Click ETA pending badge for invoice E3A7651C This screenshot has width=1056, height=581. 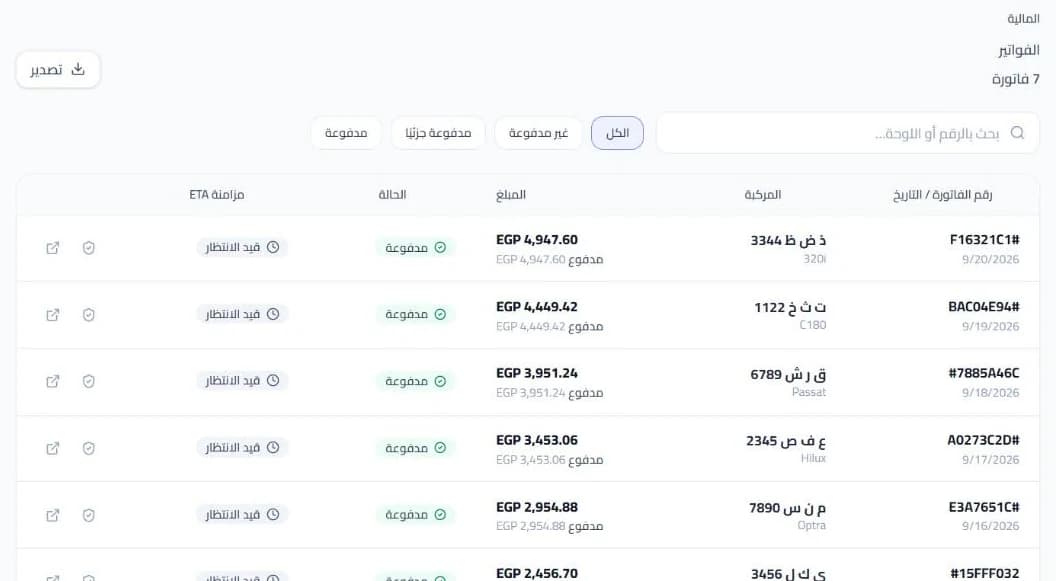coord(242,514)
